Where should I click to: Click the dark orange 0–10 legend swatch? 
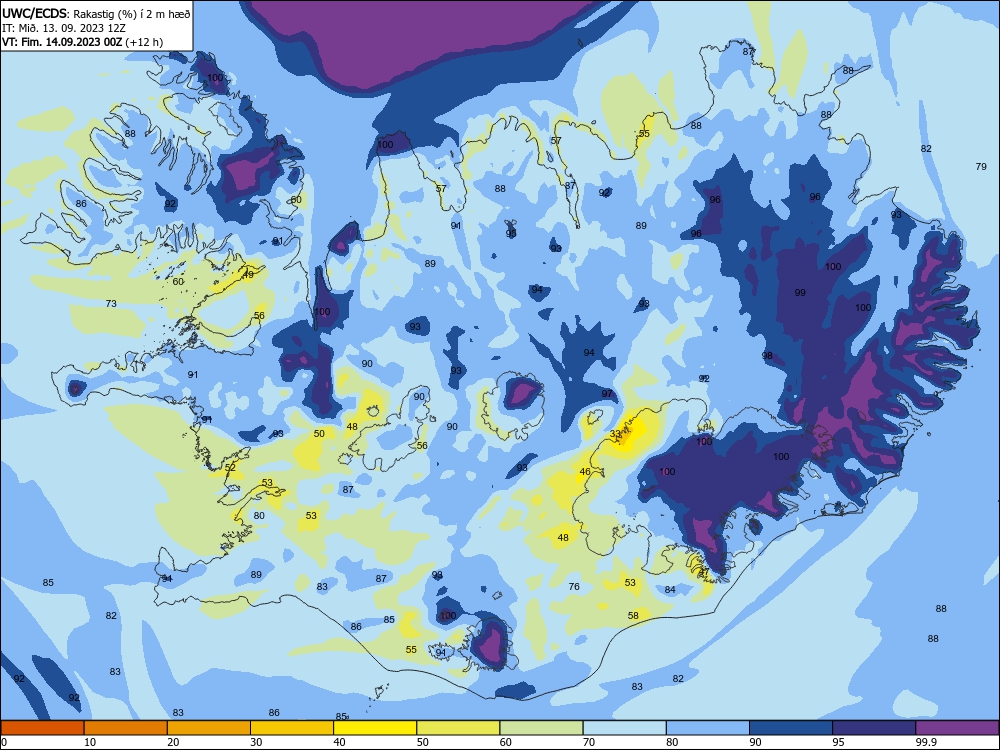(x=42, y=728)
